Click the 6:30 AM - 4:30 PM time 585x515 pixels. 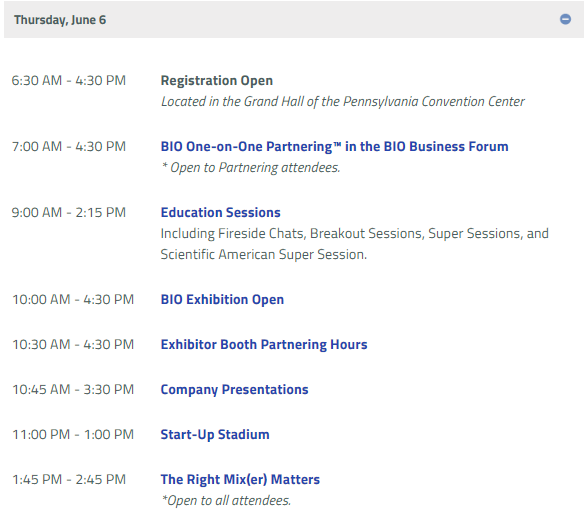69,81
